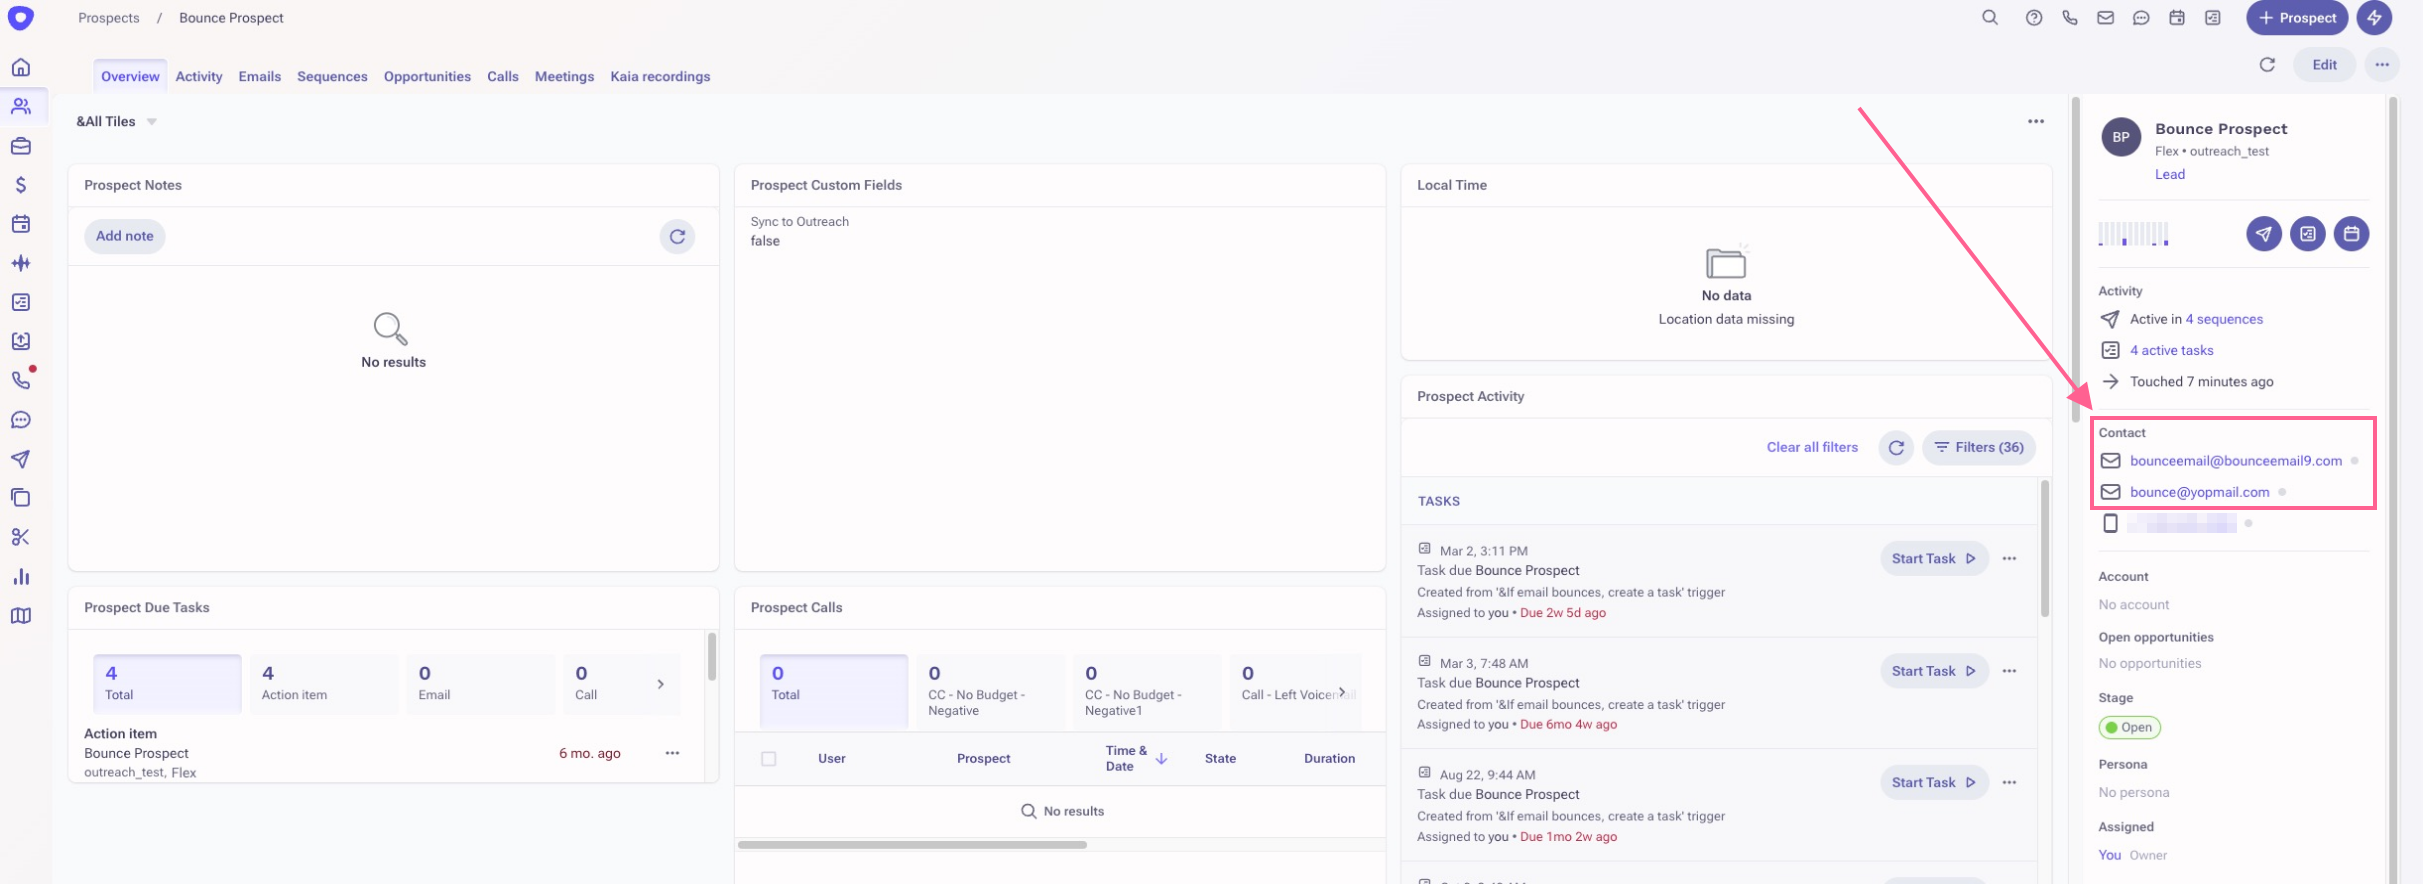
Task: Switch to the Meetings tab
Action: (564, 77)
